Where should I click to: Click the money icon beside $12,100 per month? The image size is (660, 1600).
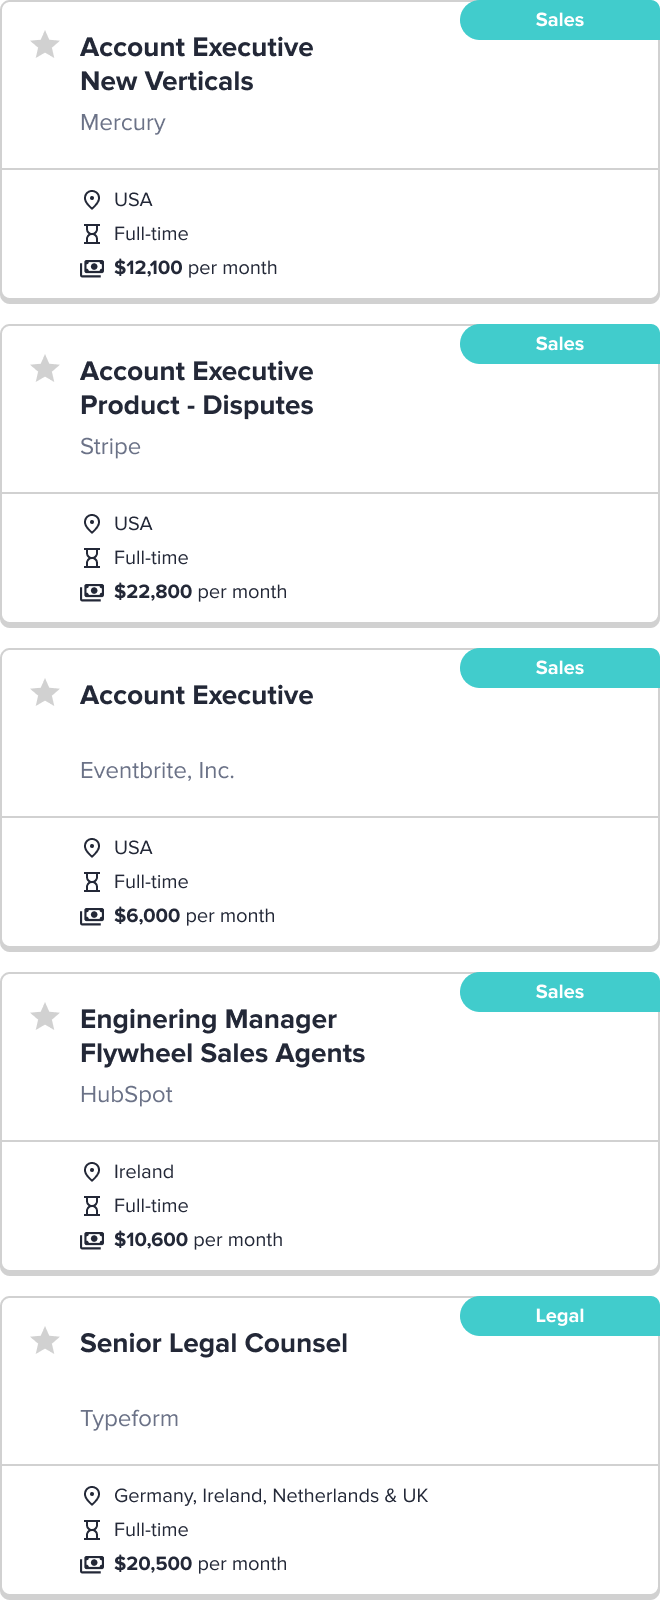pos(92,268)
